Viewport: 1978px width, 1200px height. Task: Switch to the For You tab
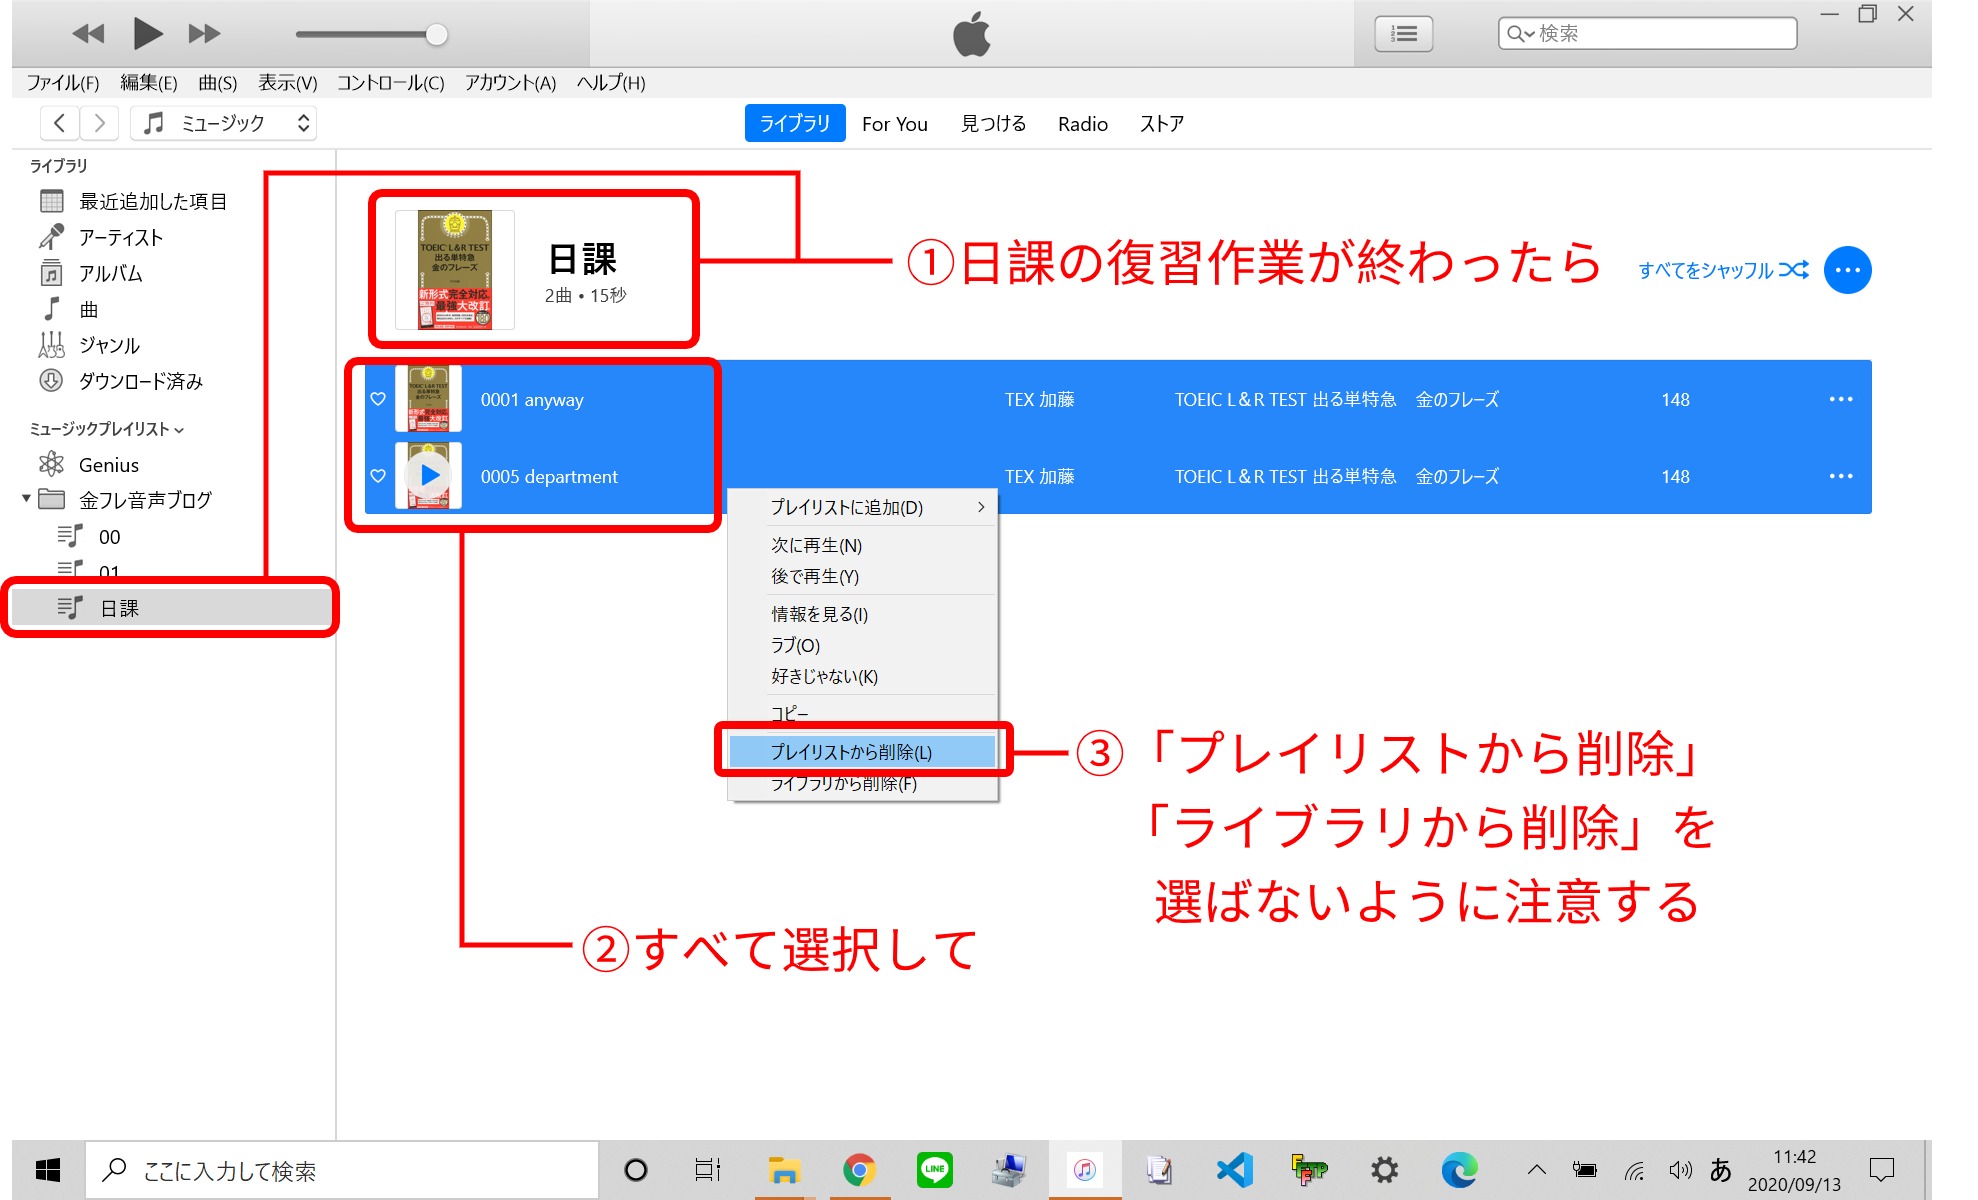tap(895, 124)
